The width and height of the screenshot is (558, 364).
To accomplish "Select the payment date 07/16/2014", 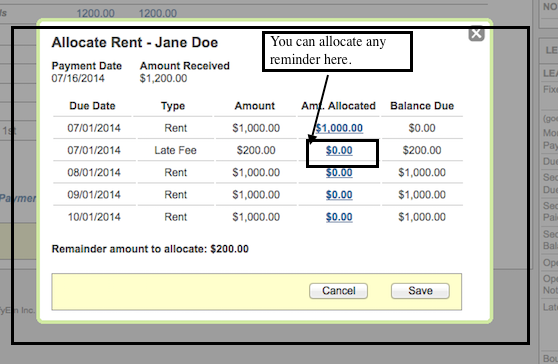I will tap(78, 78).
